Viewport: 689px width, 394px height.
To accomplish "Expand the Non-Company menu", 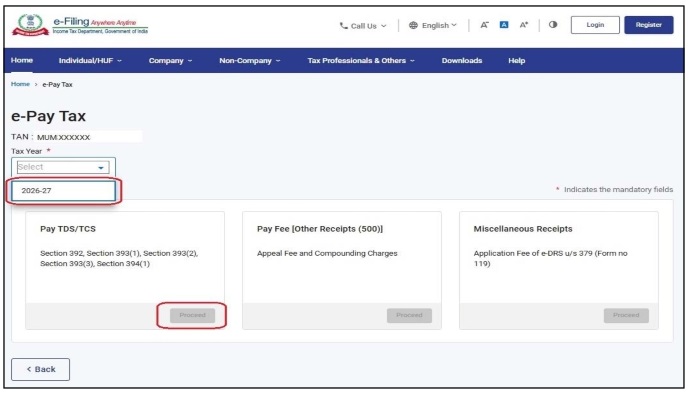I will (250, 61).
